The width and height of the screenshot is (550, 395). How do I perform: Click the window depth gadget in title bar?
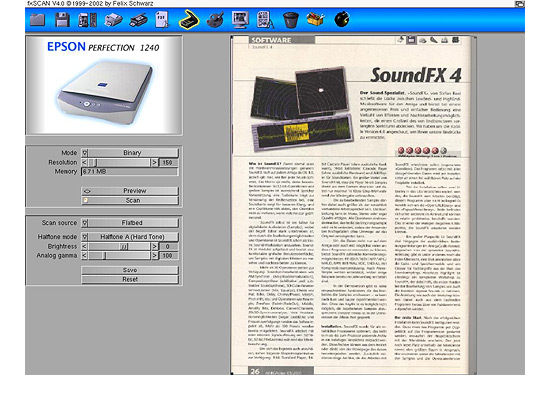point(519,4)
